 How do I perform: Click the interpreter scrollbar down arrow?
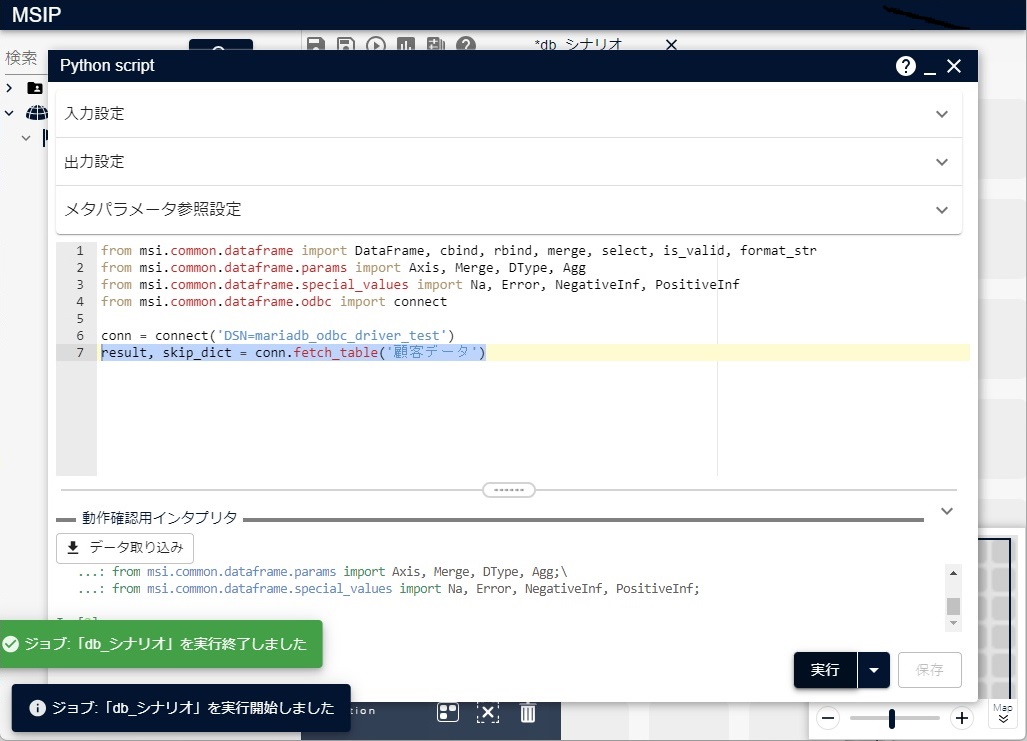954,623
